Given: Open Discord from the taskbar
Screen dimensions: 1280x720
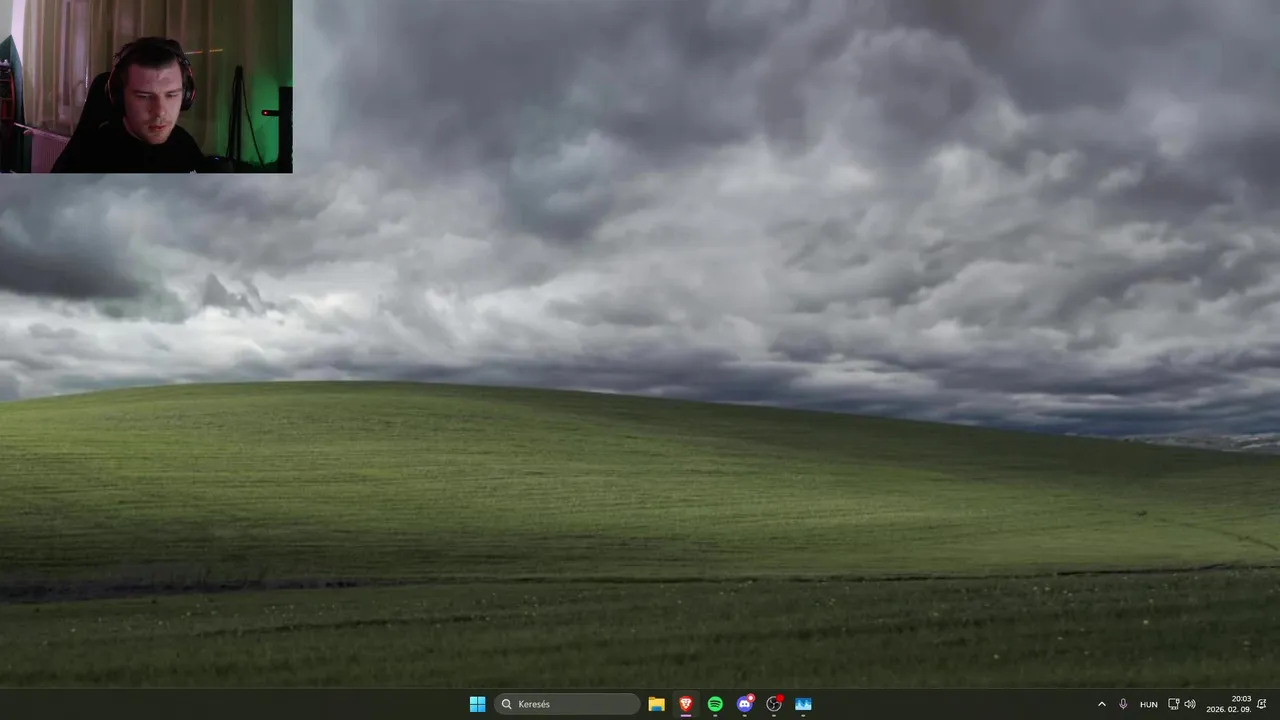Looking at the screenshot, I should coord(744,704).
